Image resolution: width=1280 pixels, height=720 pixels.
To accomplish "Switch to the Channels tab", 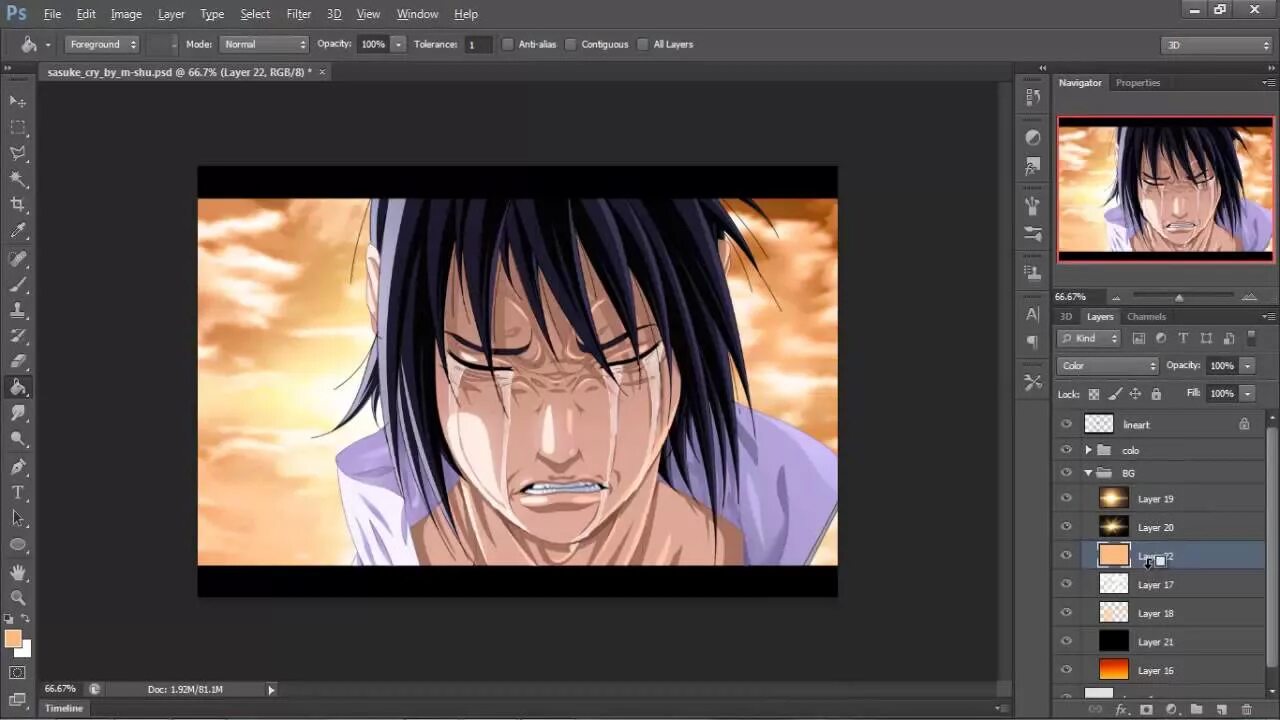I will pyautogui.click(x=1146, y=316).
